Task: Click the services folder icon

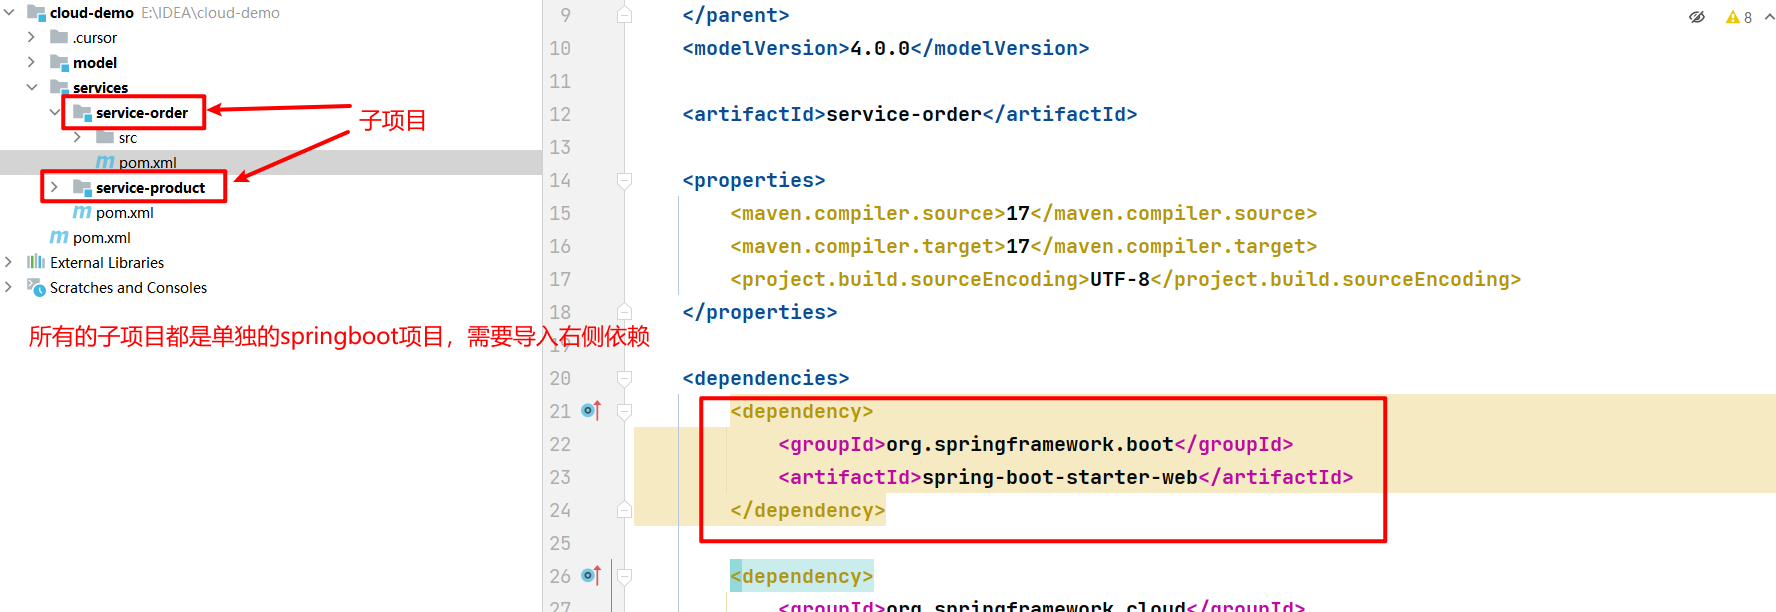Action: point(59,87)
